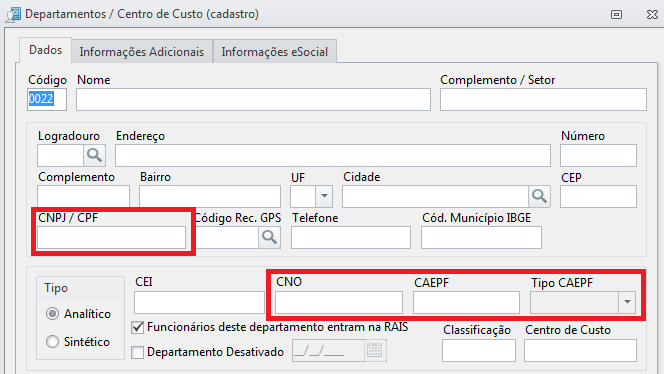Open the Cidade lookup magnifier
Image resolution: width=664 pixels, height=374 pixels.
(539, 196)
